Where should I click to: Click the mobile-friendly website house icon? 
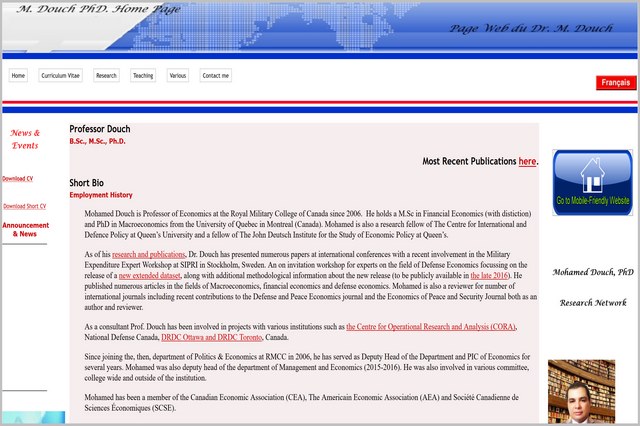pyautogui.click(x=592, y=182)
